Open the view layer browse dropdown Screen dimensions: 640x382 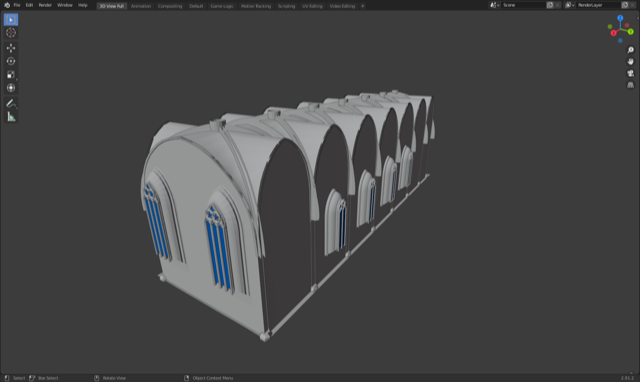(570, 5)
